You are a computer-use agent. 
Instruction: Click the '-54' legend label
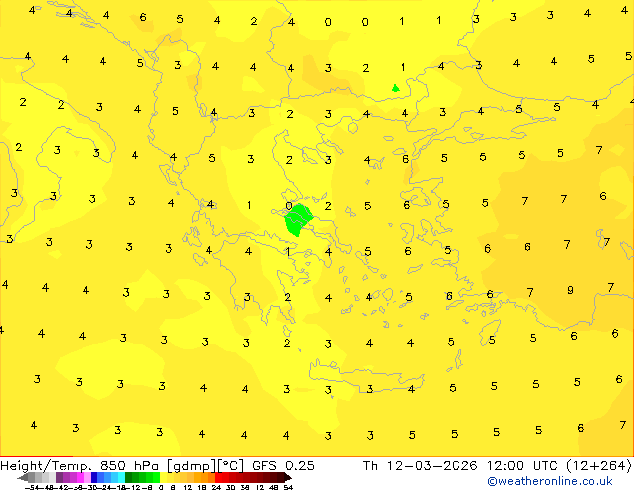32,487
